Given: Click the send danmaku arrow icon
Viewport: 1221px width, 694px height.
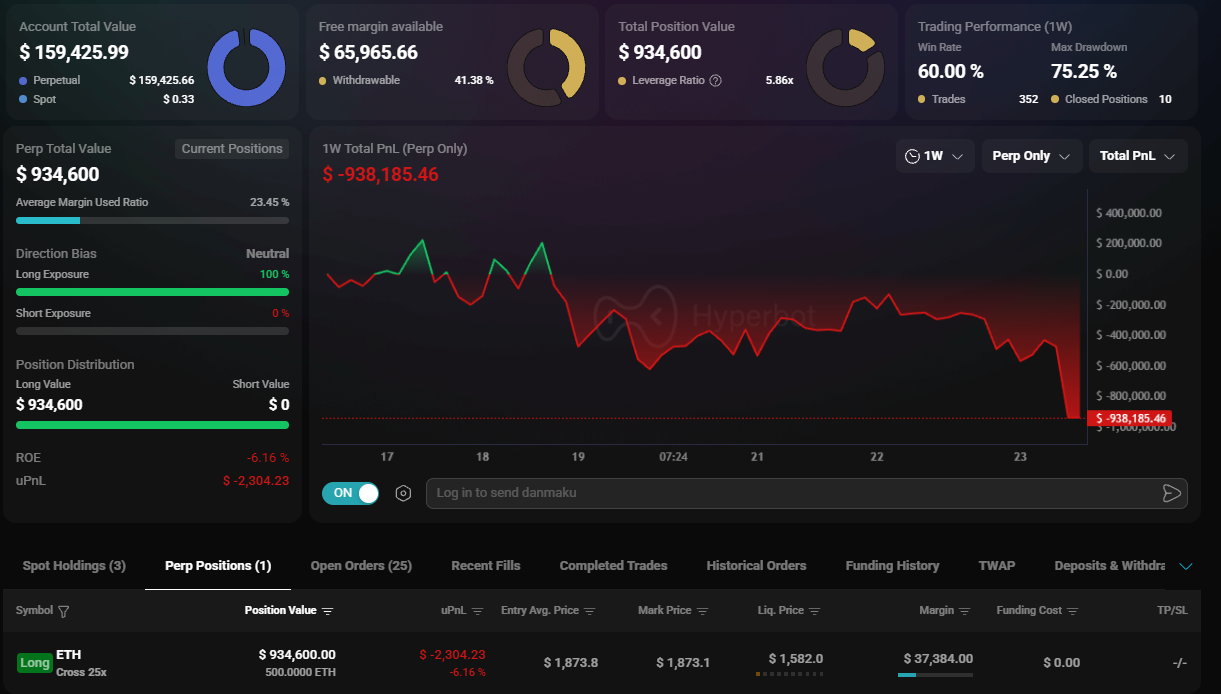Looking at the screenshot, I should (x=1171, y=493).
